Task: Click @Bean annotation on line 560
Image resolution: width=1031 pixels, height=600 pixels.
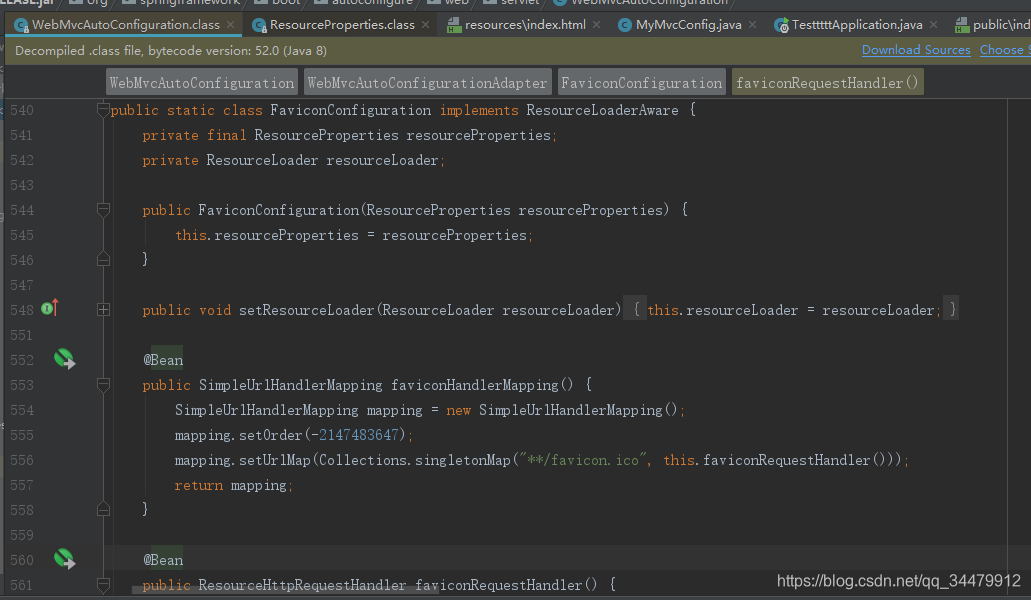Action: (163, 560)
